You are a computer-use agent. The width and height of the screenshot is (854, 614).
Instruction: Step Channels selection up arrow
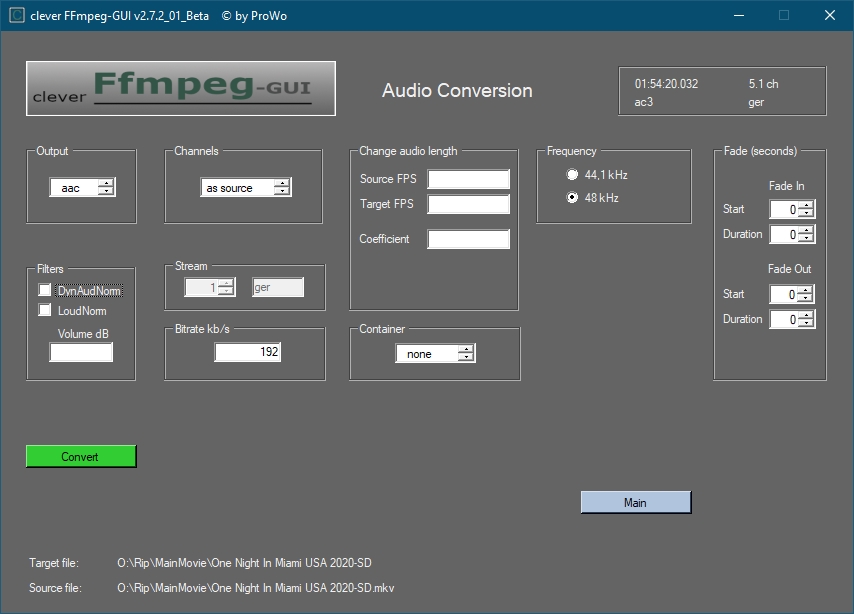[282, 183]
